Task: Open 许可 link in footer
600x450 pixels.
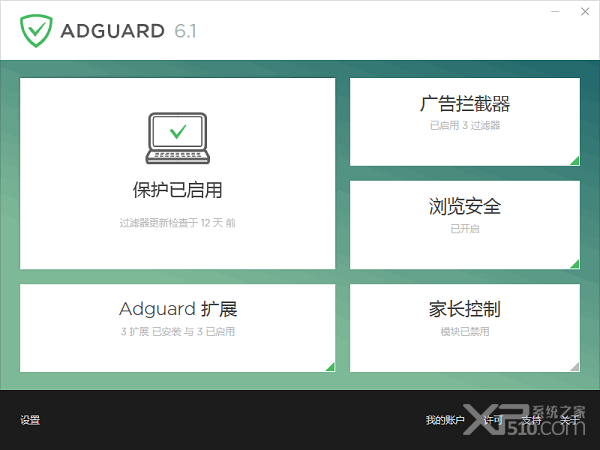Action: pos(493,420)
